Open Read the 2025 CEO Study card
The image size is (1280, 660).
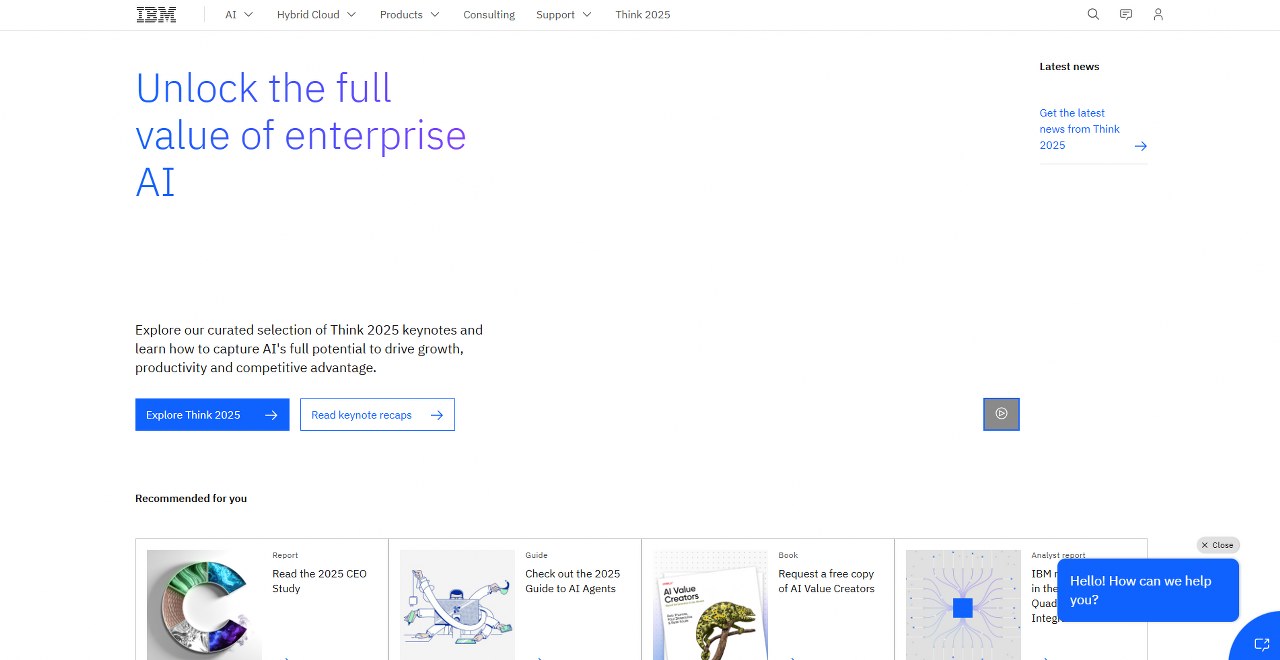[x=262, y=599]
